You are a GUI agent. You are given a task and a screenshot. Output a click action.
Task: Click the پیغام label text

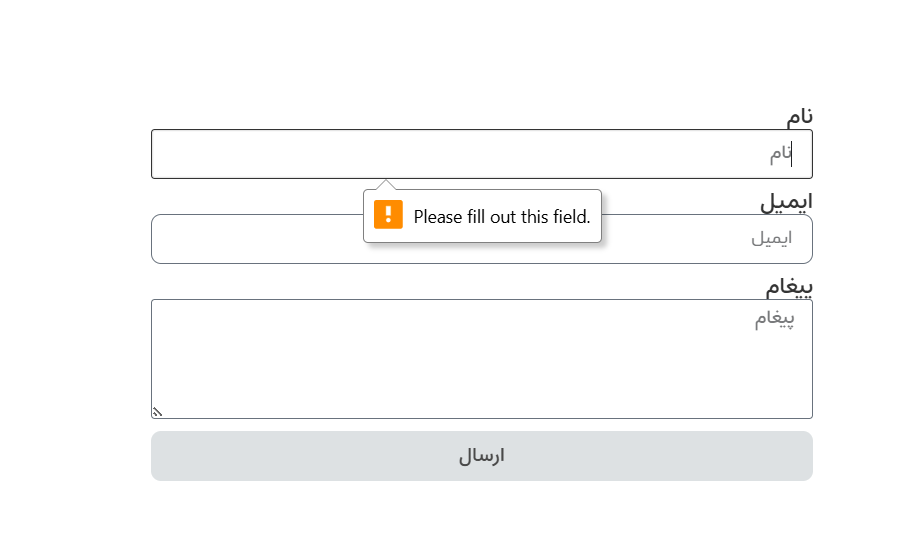[x=789, y=286]
